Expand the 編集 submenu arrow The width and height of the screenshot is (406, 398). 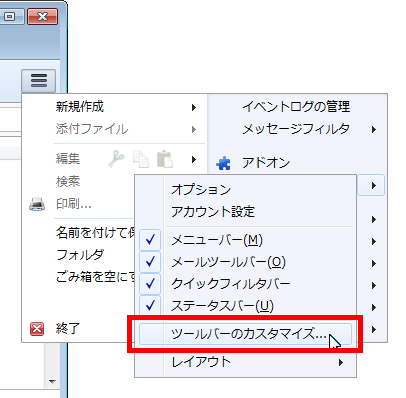pos(194,159)
